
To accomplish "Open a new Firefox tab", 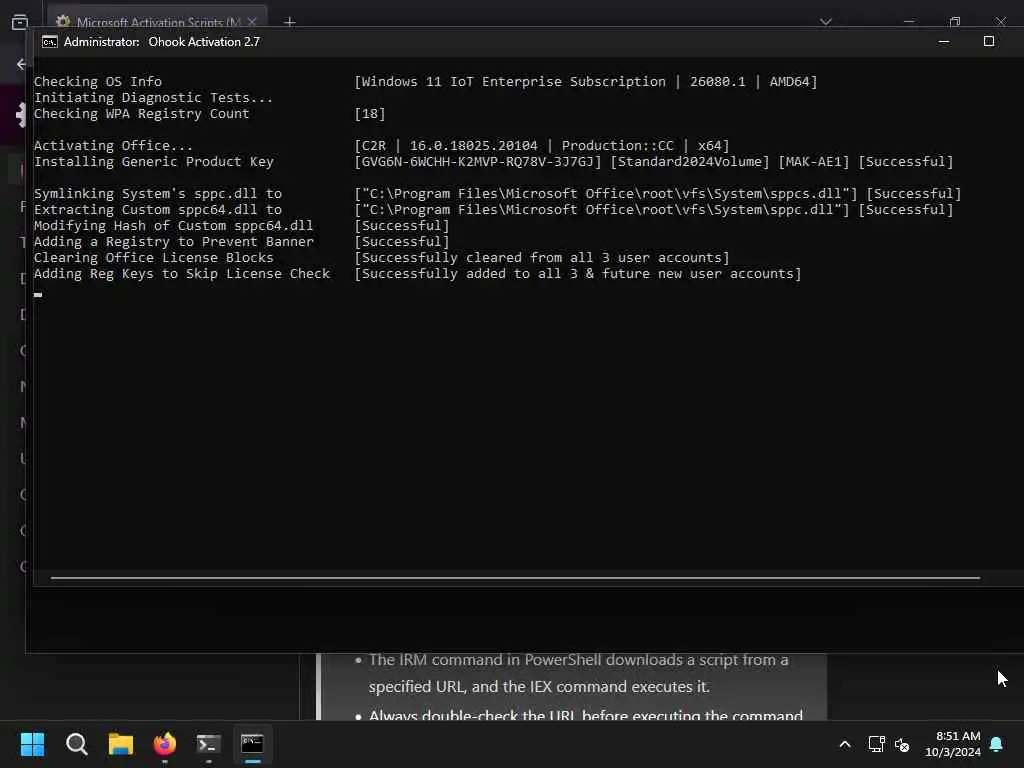I will tap(290, 22).
